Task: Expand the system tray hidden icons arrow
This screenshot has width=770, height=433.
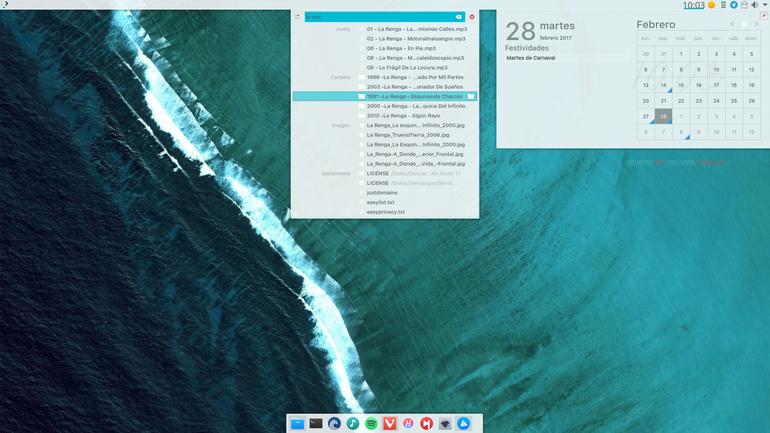Action: click(x=766, y=4)
